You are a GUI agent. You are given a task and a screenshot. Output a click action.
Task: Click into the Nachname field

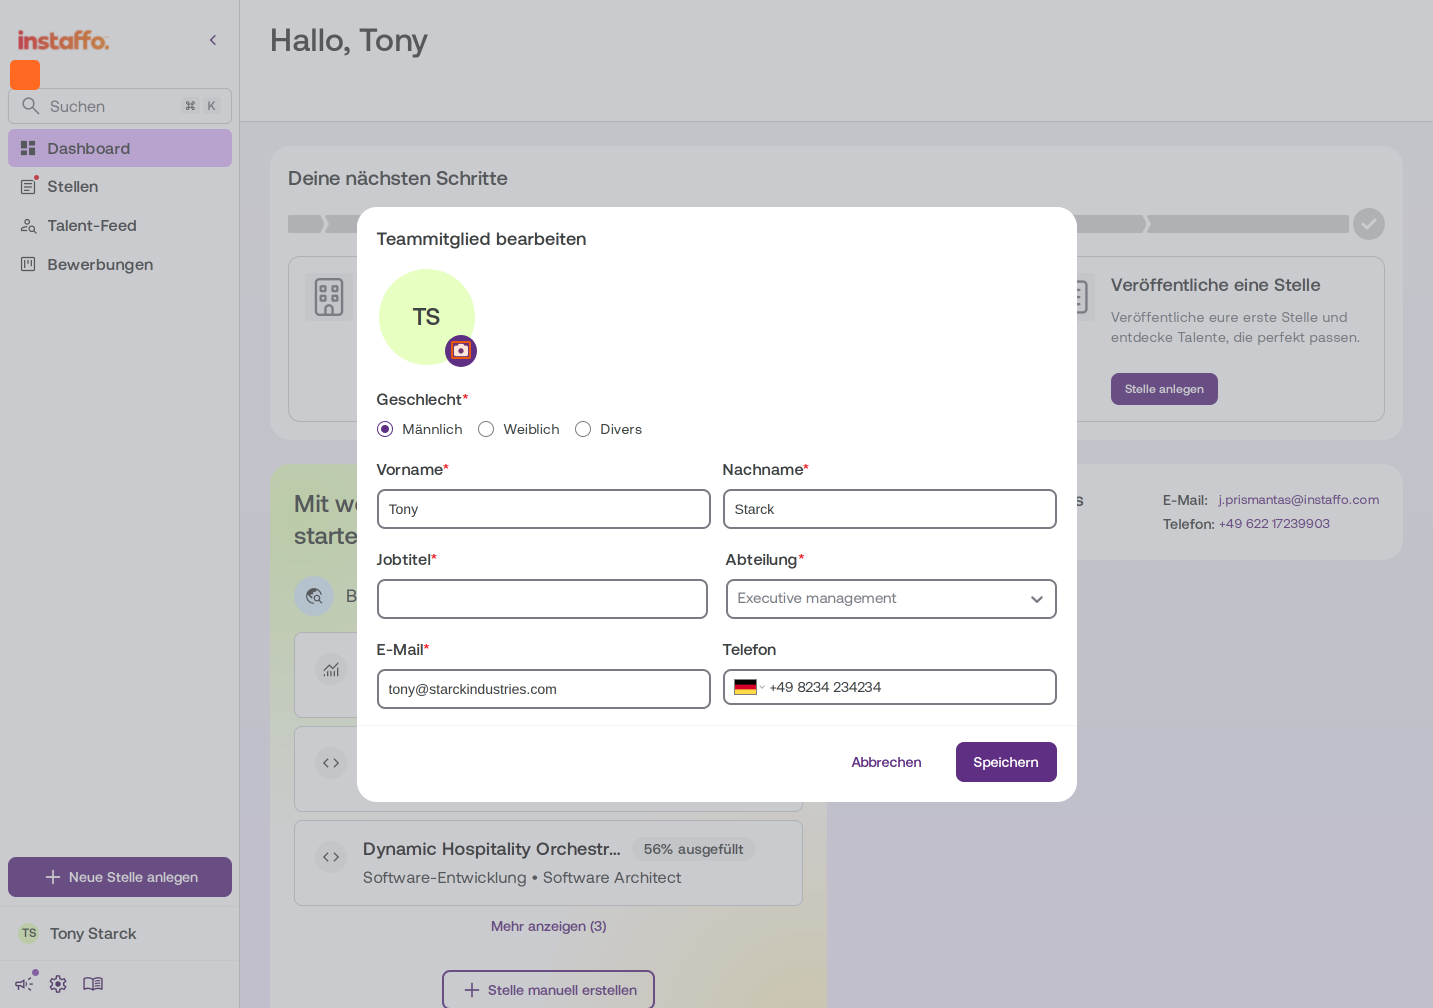click(890, 509)
